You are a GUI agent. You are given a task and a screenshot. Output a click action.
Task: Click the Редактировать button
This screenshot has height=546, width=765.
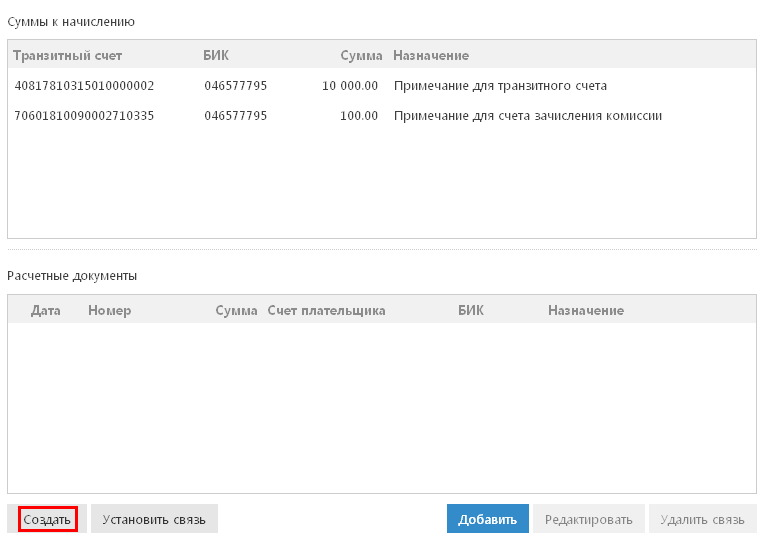pos(588,519)
